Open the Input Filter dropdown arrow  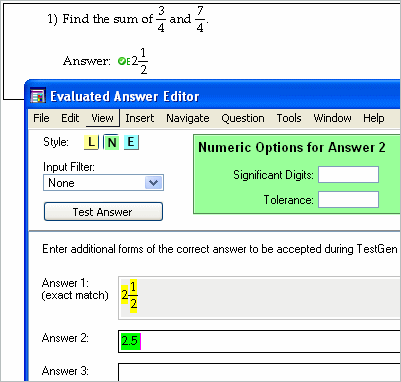coord(153,183)
